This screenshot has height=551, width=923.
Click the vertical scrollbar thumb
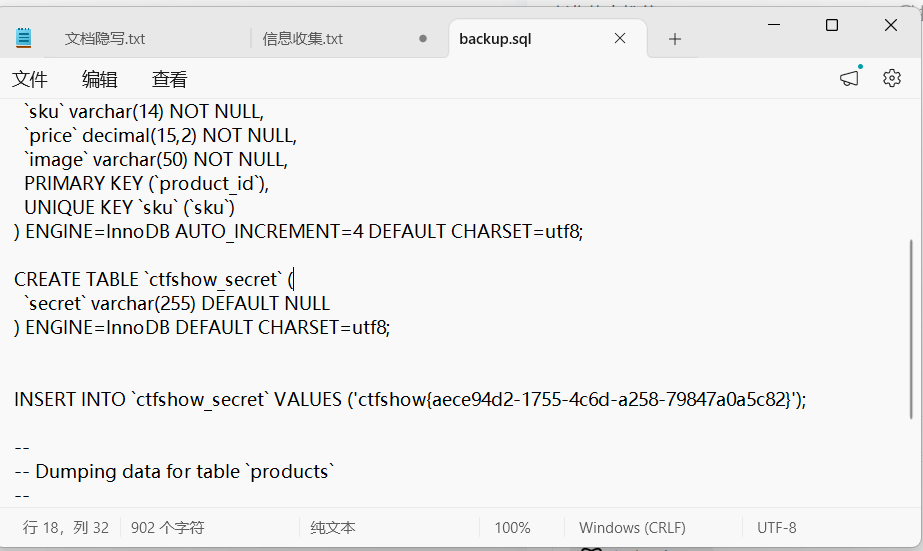pyautogui.click(x=912, y=329)
